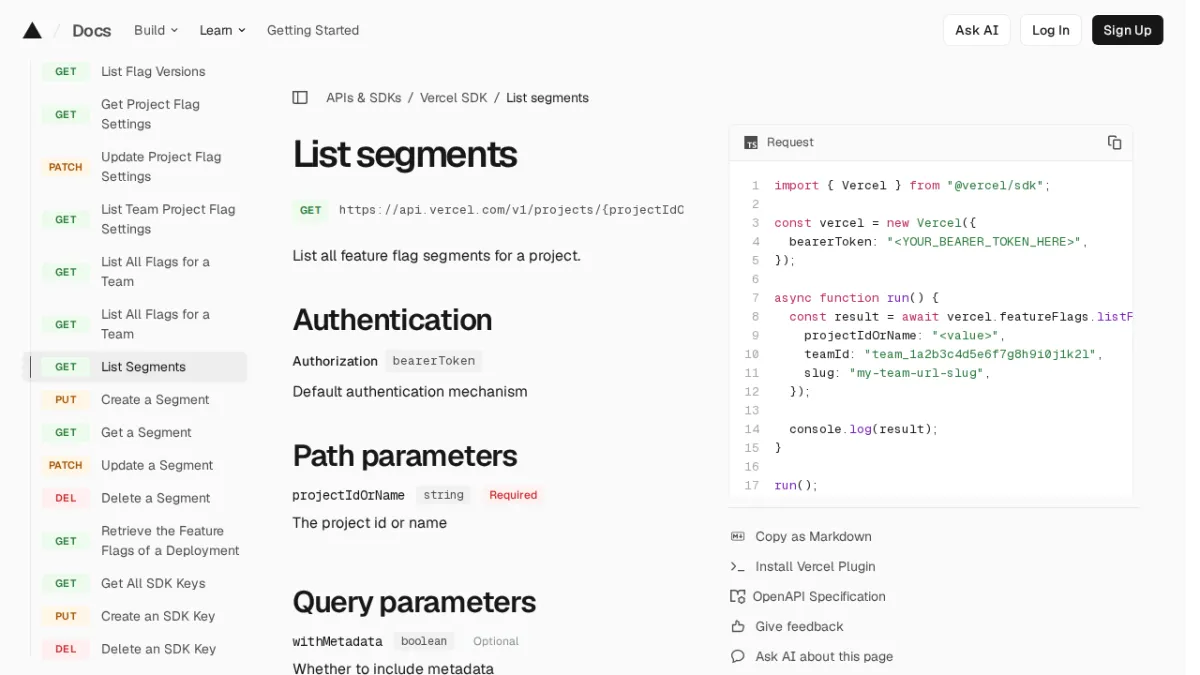Select List Segments in sidebar
This screenshot has height=675, width=1200.
pos(135,367)
